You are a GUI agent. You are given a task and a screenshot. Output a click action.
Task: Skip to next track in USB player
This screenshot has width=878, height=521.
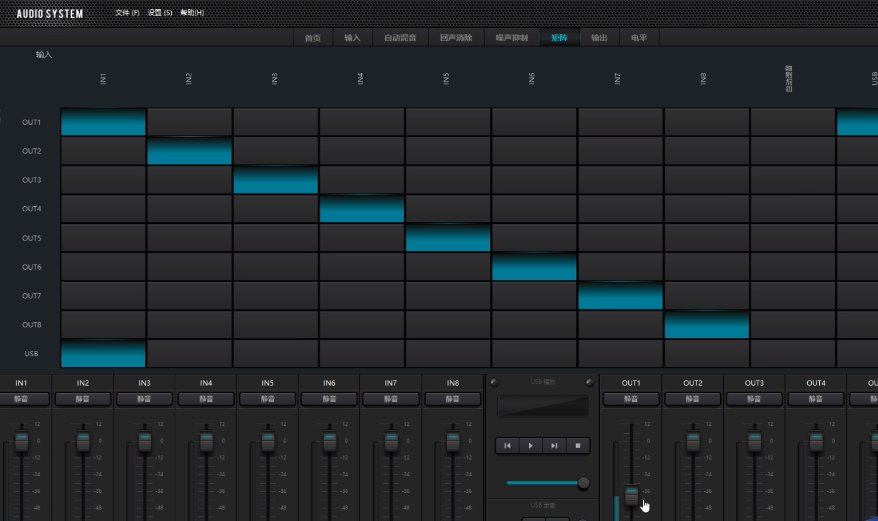[554, 445]
